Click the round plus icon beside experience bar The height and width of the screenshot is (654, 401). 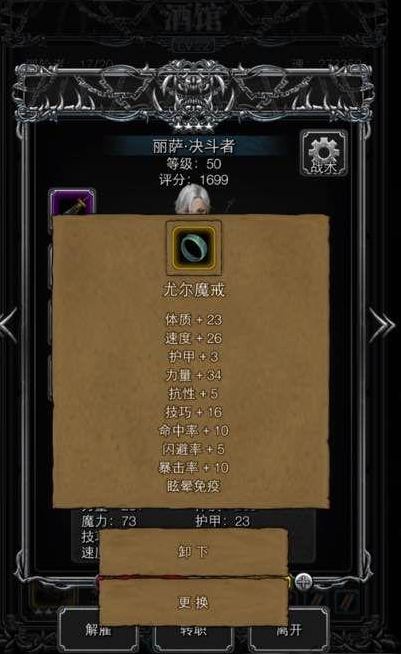(x=303, y=581)
